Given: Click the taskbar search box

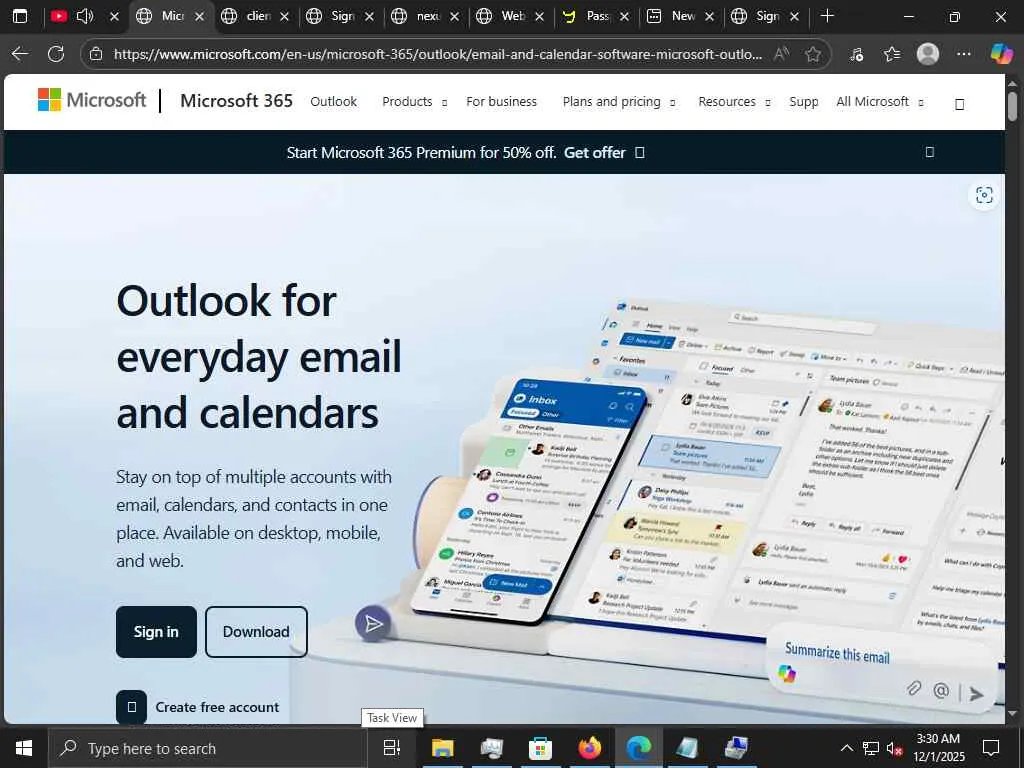Looking at the screenshot, I should click(208, 748).
